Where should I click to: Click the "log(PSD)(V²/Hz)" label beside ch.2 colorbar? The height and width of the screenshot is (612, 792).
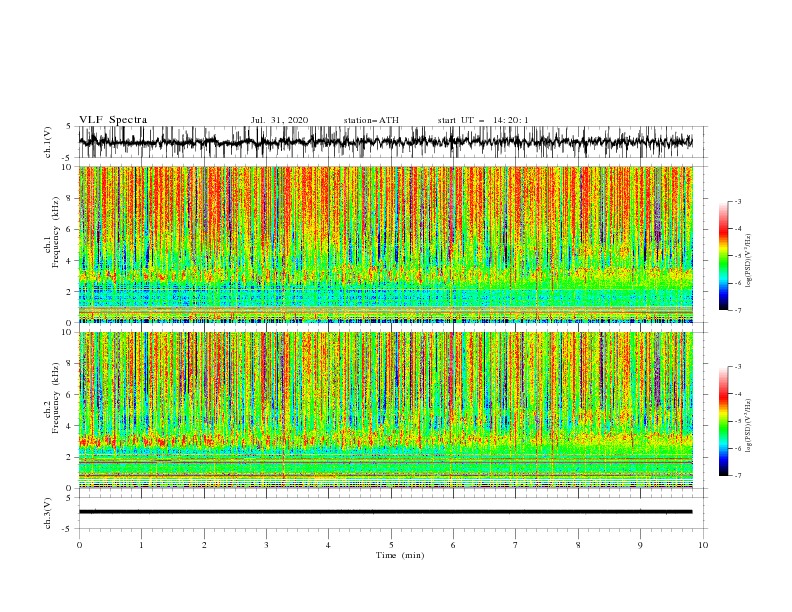coord(749,426)
